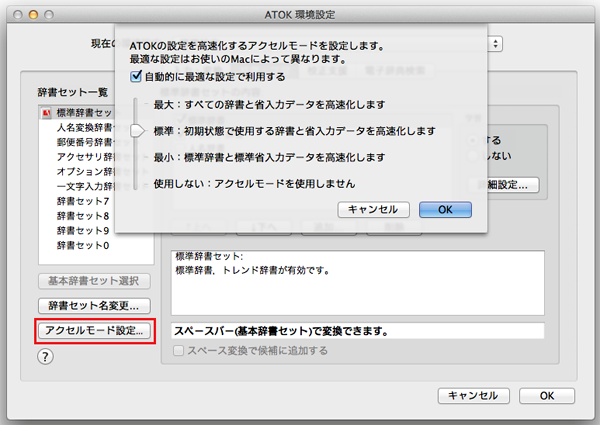Select アクセサリ辞書 set in the list
Image resolution: width=600 pixels, height=425 pixels.
tap(96, 157)
